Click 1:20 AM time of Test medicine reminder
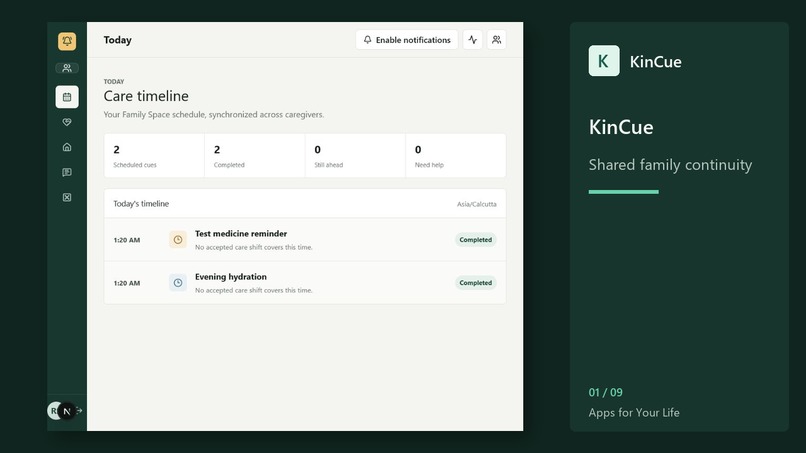Image resolution: width=806 pixels, height=453 pixels. pyautogui.click(x=127, y=240)
